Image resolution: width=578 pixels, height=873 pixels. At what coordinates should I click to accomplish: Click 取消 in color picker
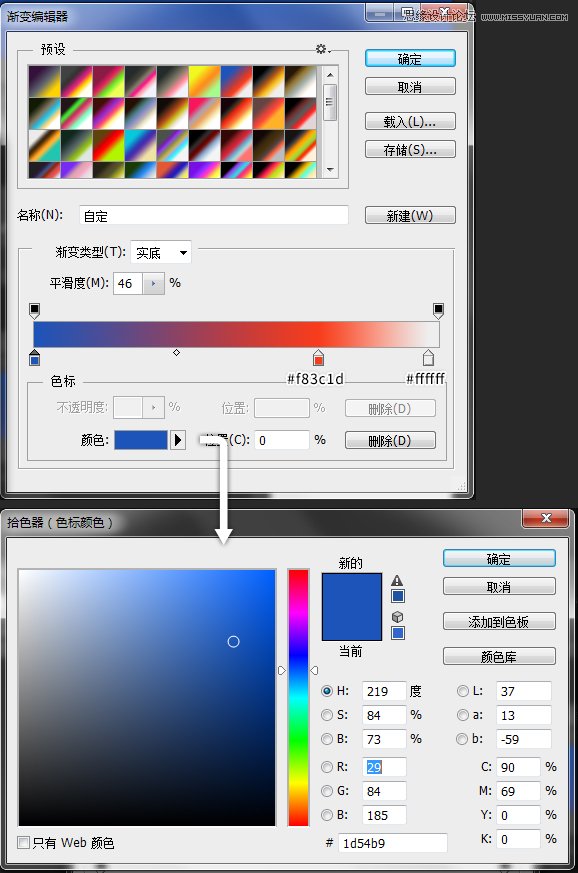(x=499, y=587)
